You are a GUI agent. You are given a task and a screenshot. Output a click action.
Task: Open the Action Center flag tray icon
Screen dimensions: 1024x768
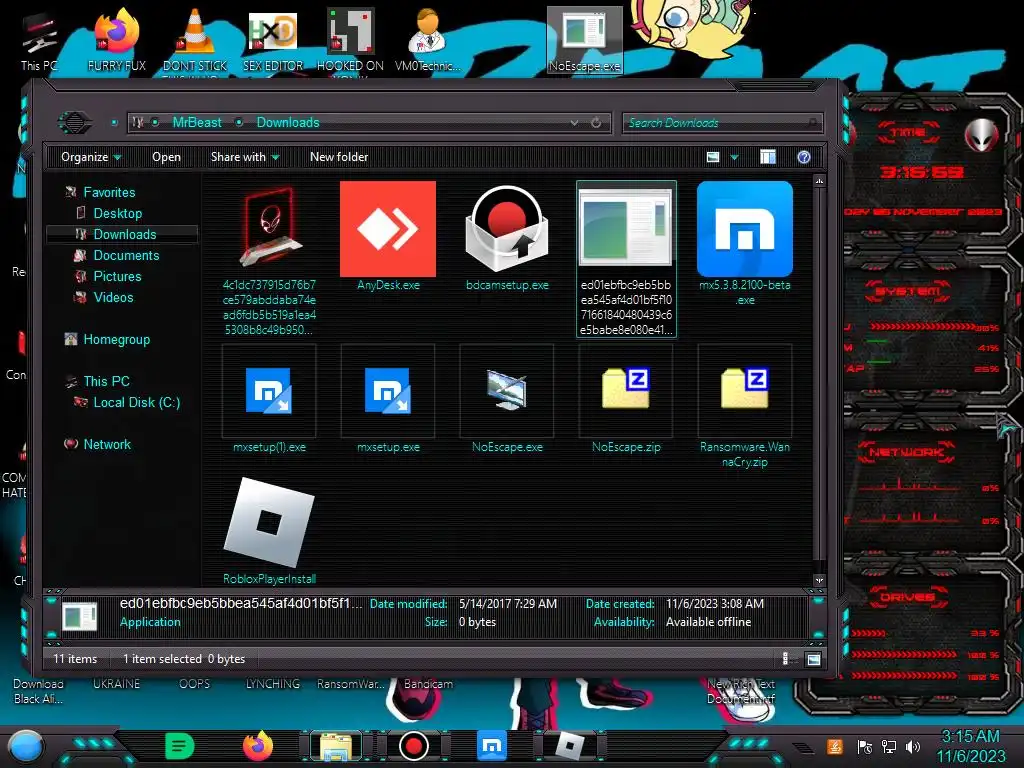(x=865, y=746)
